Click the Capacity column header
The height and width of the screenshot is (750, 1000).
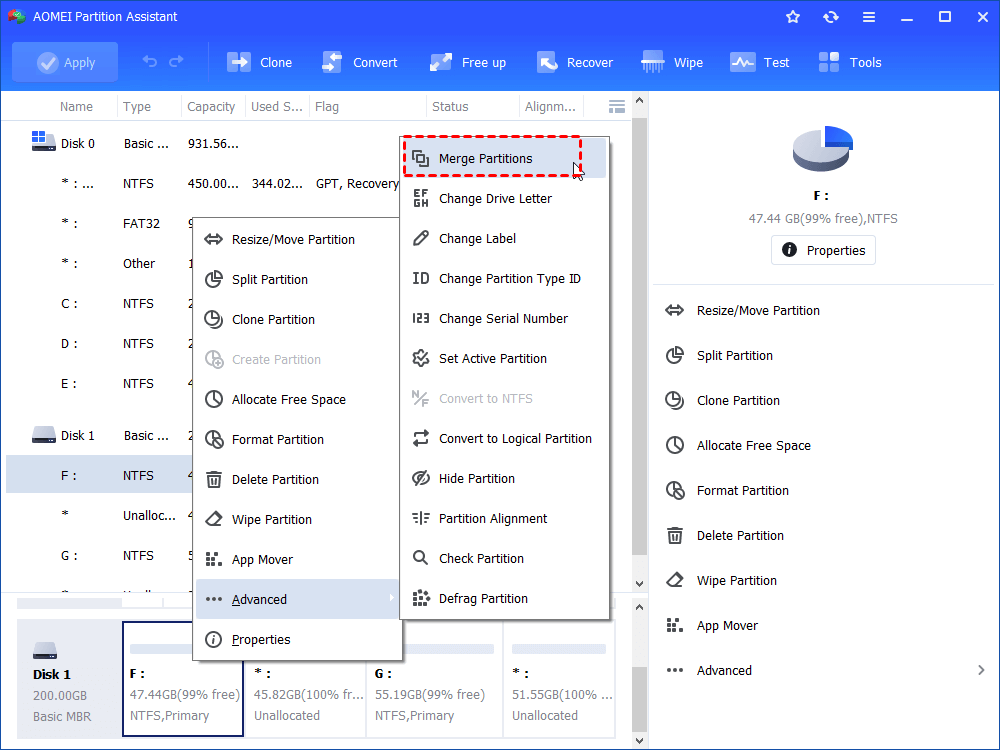[x=211, y=107]
